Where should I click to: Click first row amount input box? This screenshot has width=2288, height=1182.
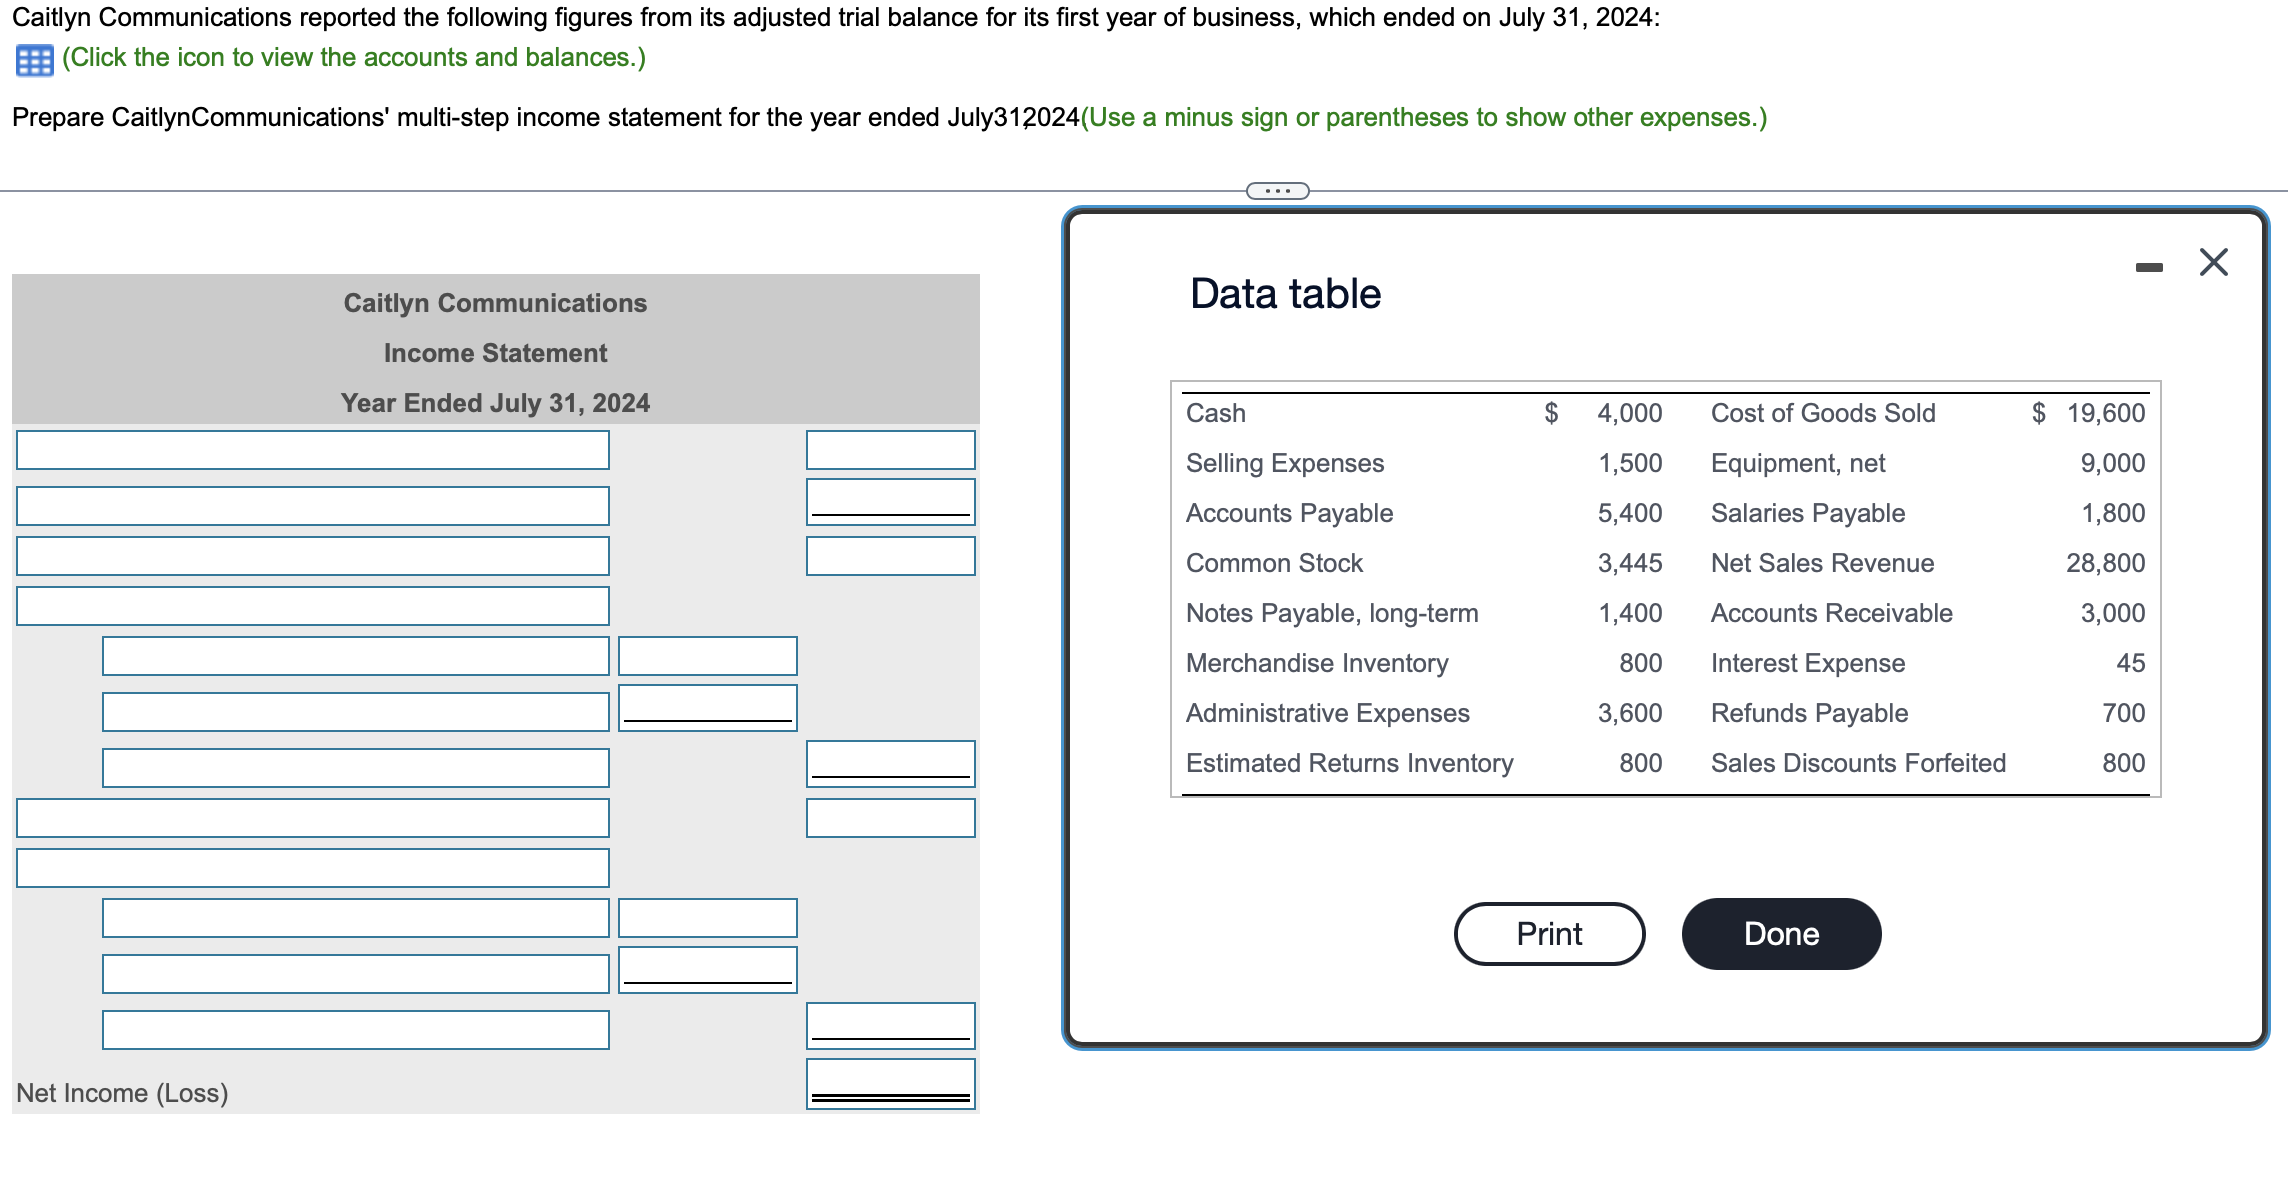click(x=890, y=450)
